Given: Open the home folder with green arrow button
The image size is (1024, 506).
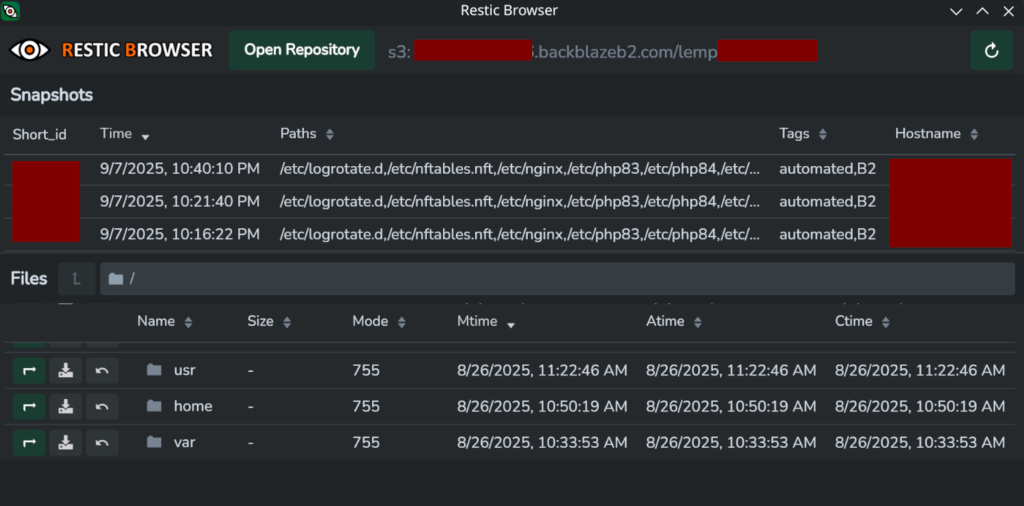Looking at the screenshot, I should pos(29,407).
